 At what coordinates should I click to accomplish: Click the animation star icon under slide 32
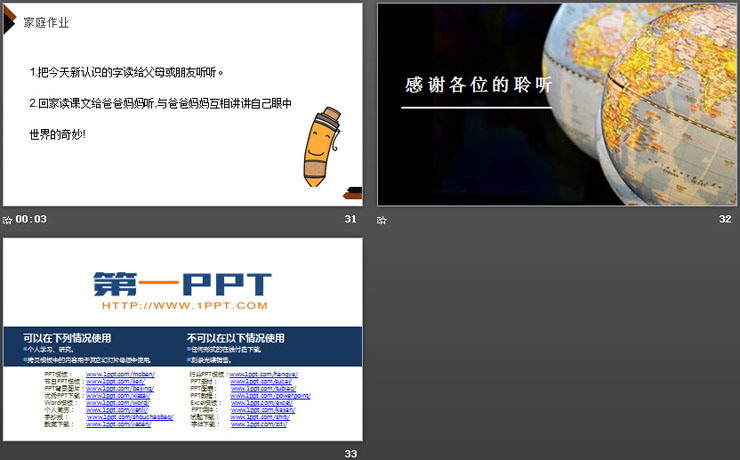(381, 220)
